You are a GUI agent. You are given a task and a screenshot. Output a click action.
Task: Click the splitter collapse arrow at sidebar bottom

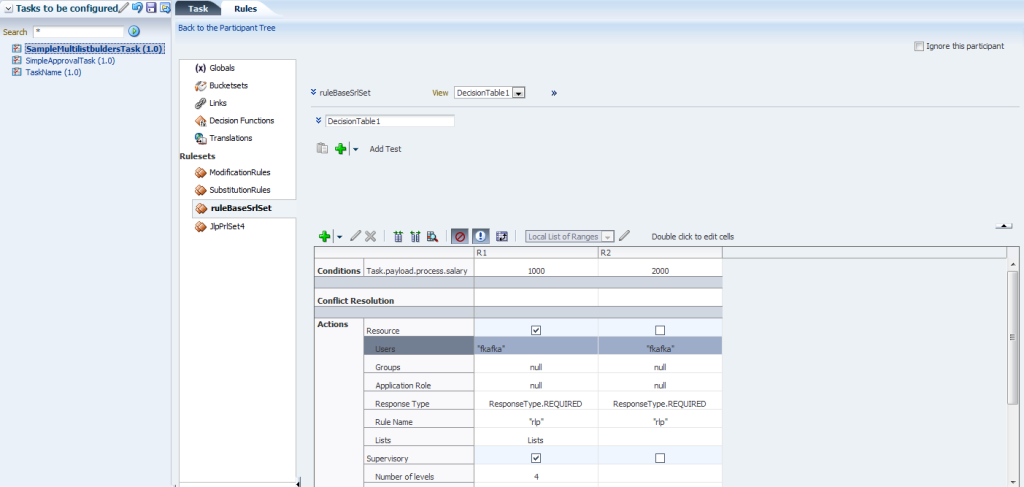pos(298,483)
